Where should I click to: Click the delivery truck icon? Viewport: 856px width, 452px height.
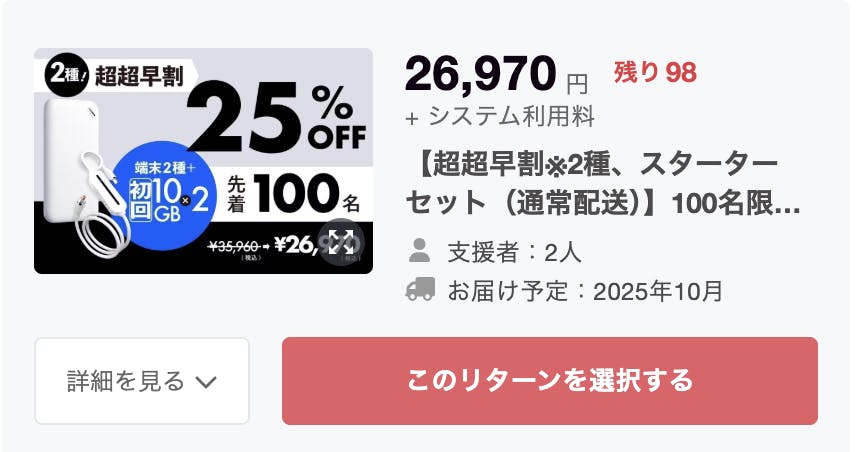[421, 290]
